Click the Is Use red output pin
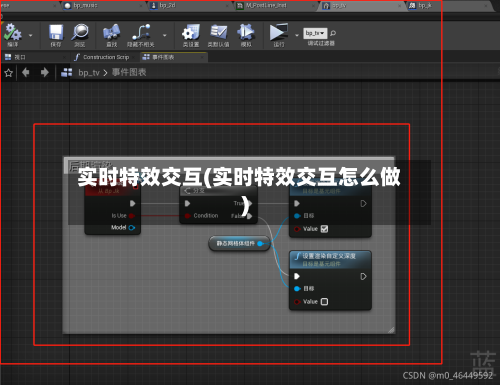The height and width of the screenshot is (385, 500). click(132, 216)
